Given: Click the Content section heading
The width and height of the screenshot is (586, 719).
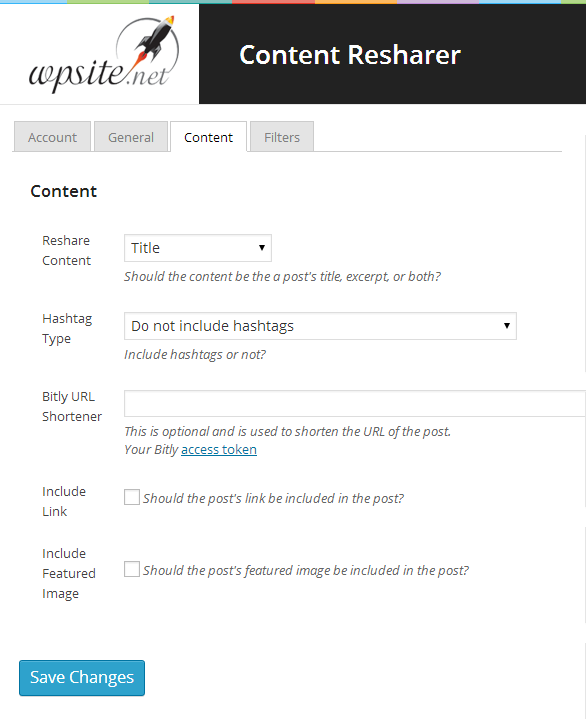Looking at the screenshot, I should (x=64, y=191).
